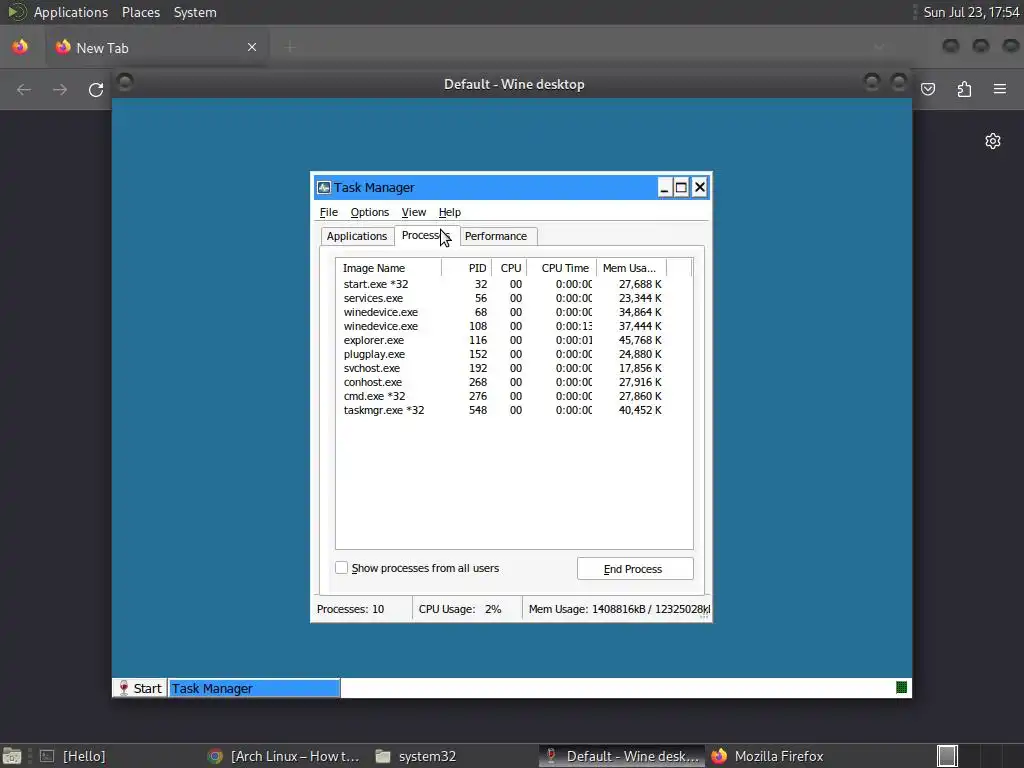Click the Firefox View icon left of tabs
The height and width of the screenshot is (768, 1024).
20,47
